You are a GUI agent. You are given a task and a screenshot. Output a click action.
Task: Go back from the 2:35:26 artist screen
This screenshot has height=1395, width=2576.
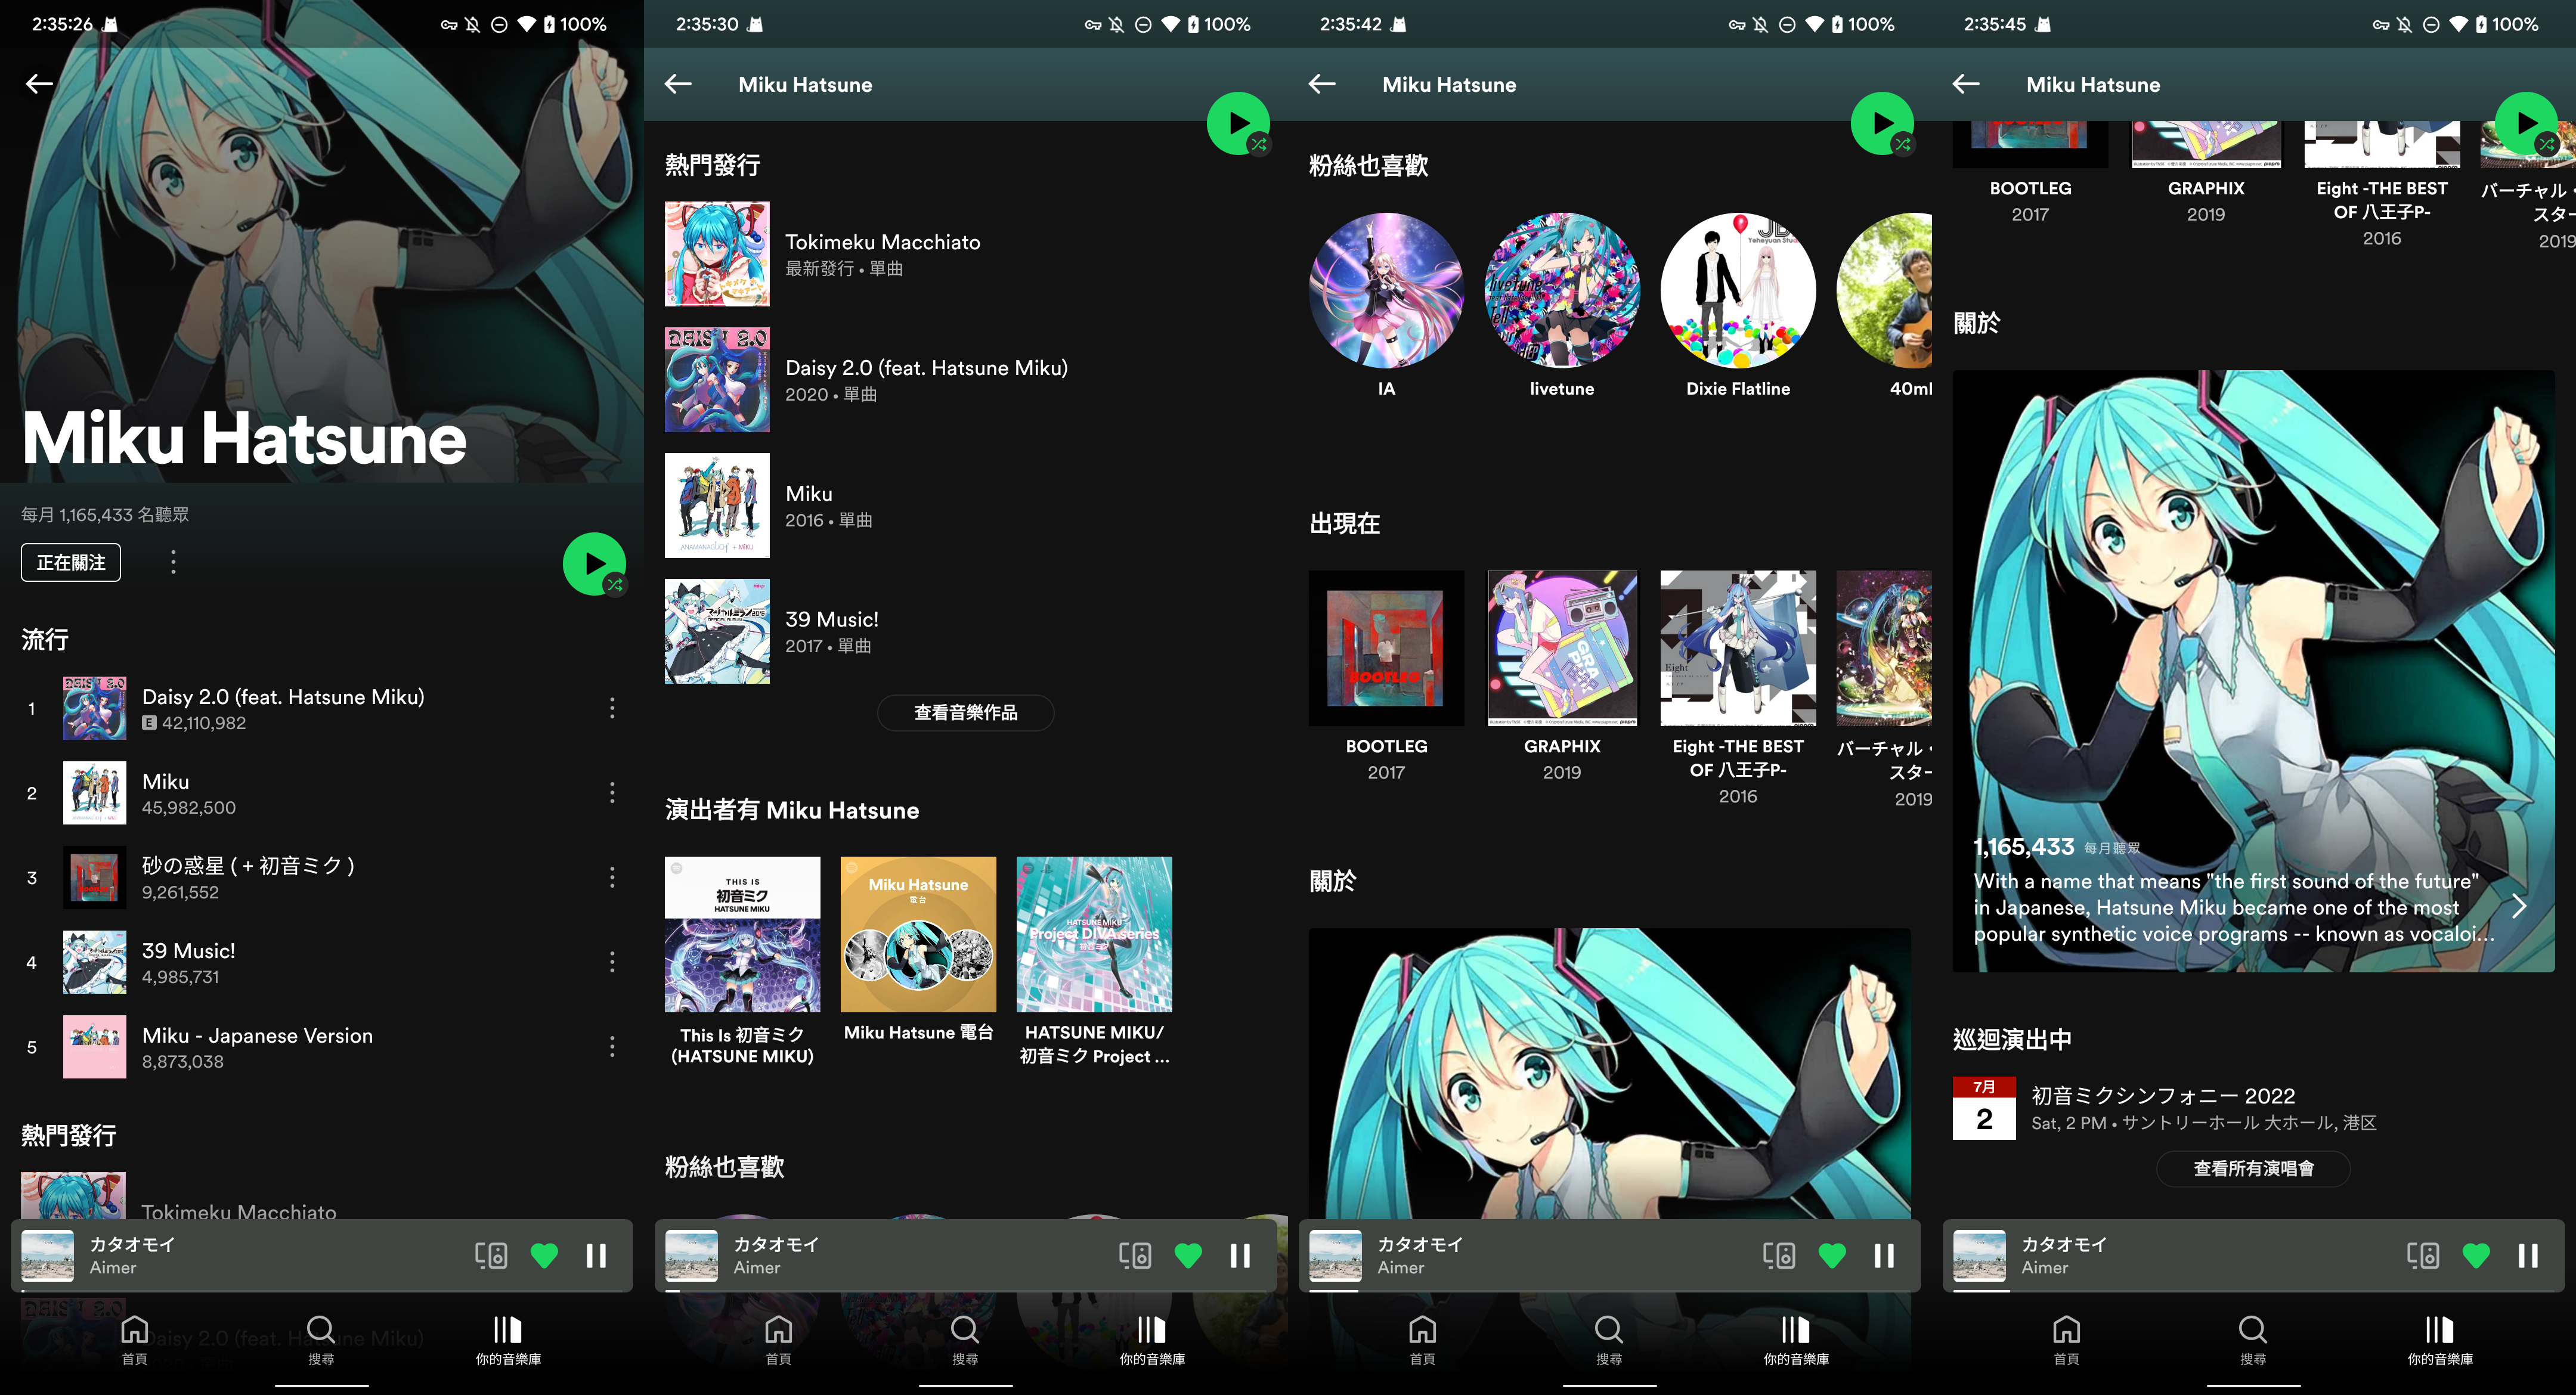coord(39,84)
